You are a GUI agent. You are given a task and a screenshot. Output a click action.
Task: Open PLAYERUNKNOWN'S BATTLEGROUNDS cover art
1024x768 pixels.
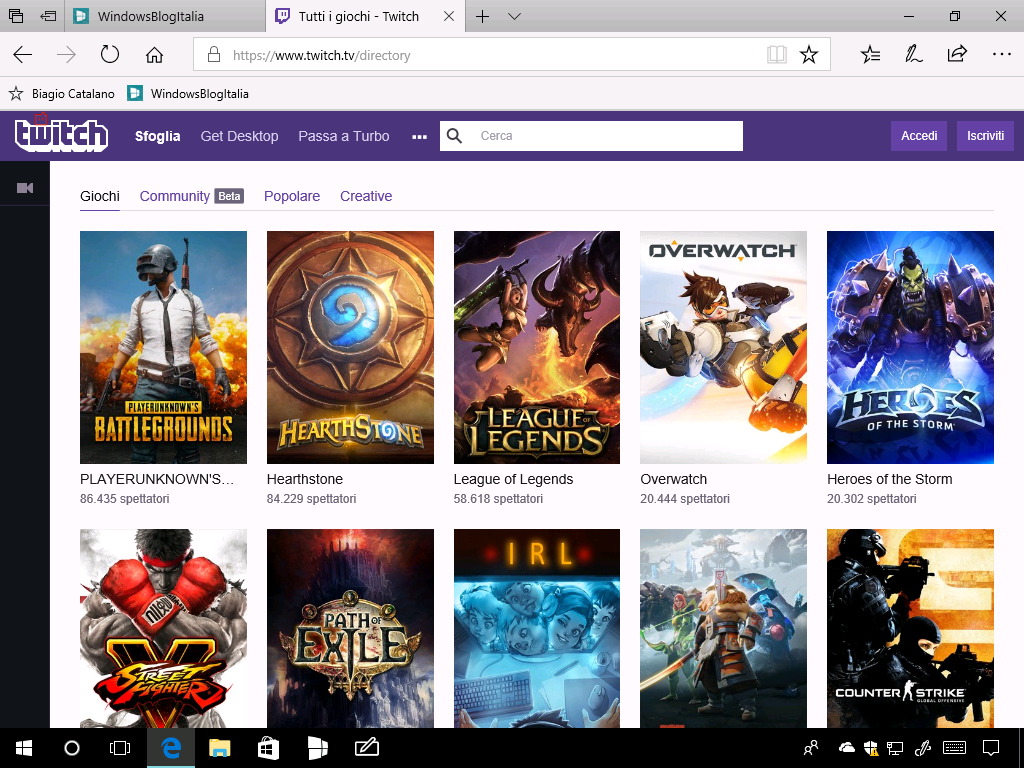(x=163, y=347)
